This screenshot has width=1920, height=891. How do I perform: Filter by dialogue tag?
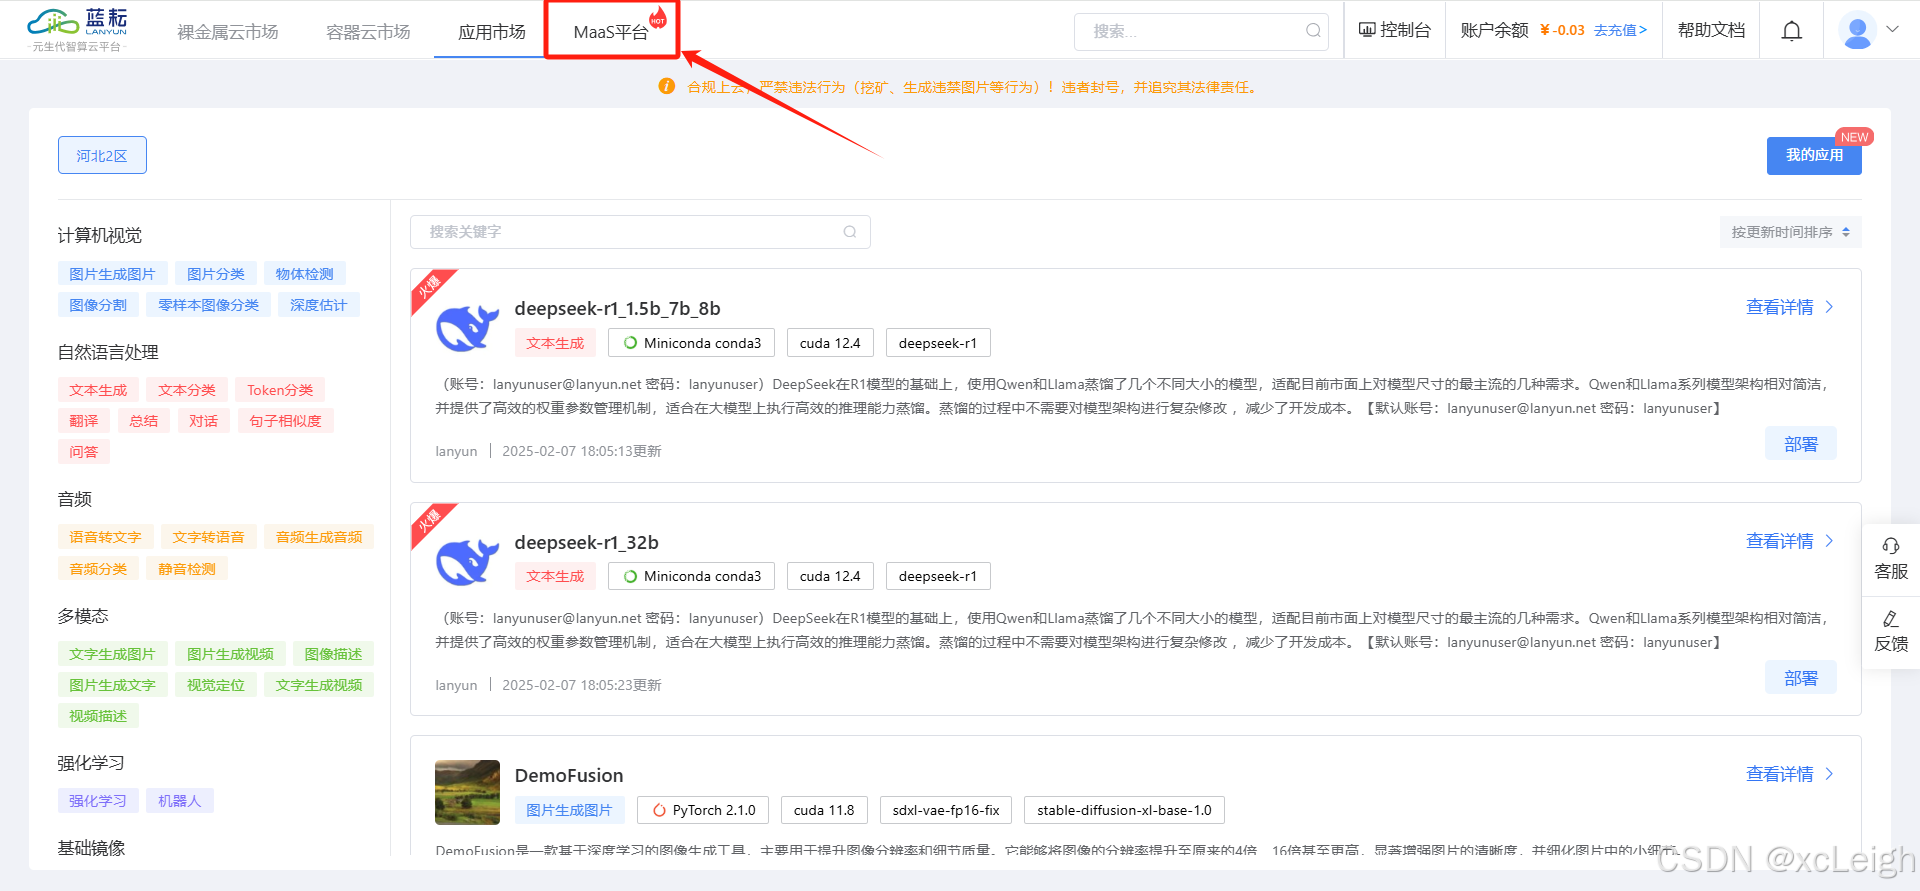click(204, 421)
